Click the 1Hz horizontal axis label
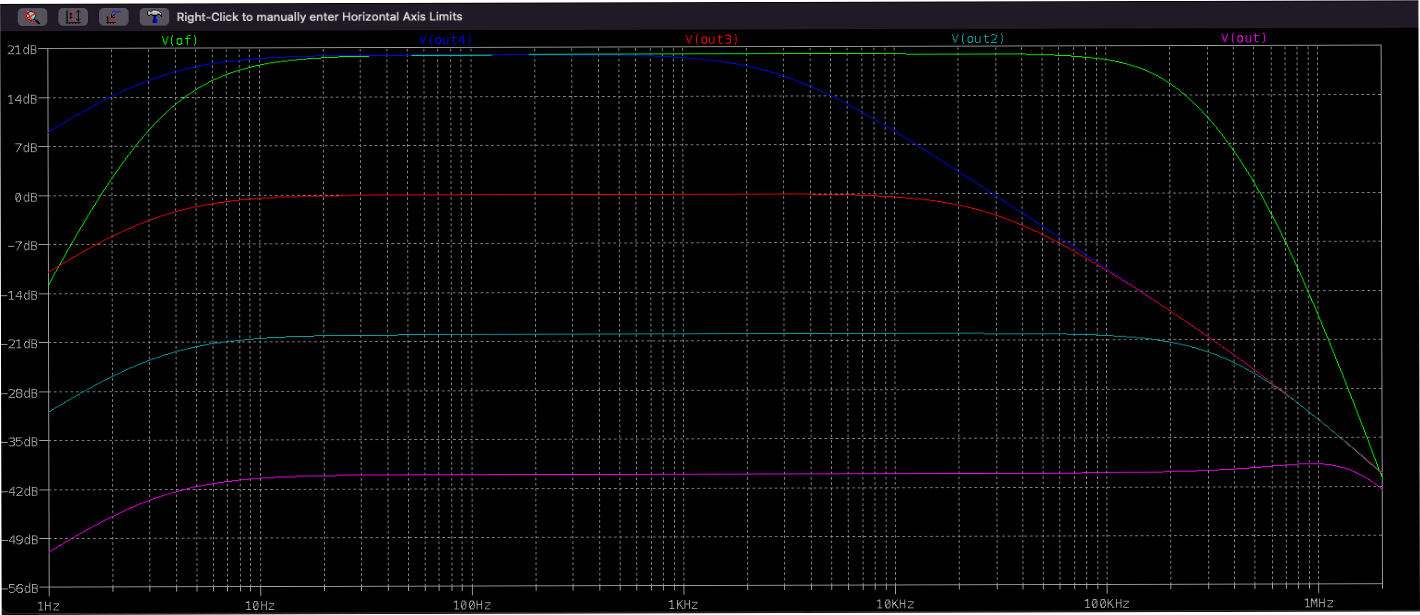1420x615 pixels. point(48,606)
